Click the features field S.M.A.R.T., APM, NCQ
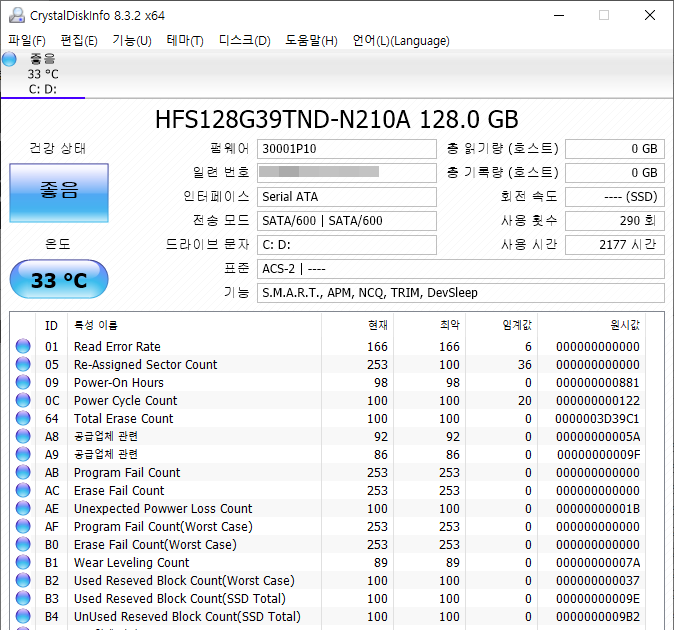The height and width of the screenshot is (630, 674). [461, 293]
